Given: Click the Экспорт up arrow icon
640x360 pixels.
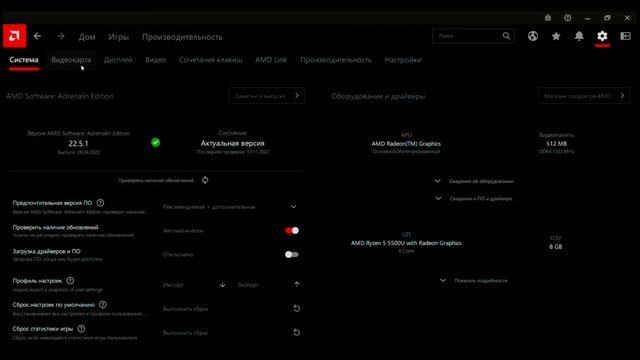Looking at the screenshot, I should pyautogui.click(x=297, y=284).
